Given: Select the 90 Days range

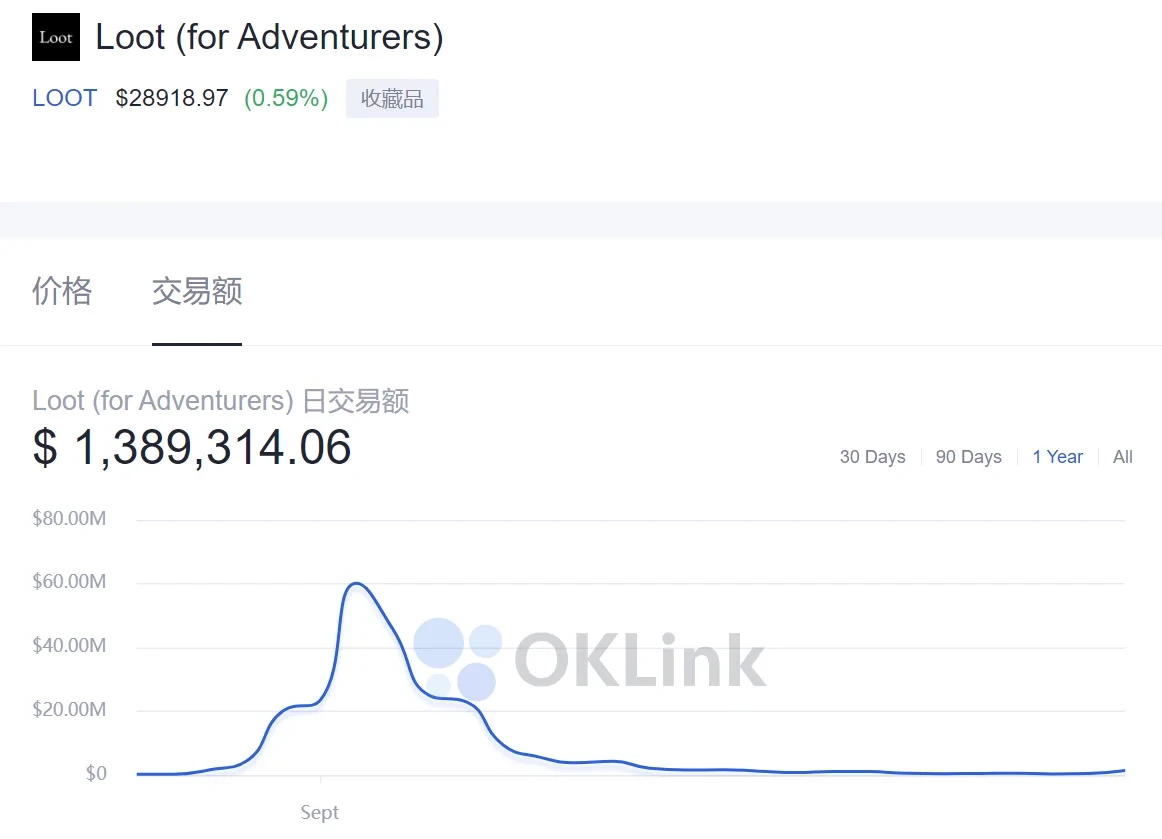Looking at the screenshot, I should pos(968,457).
